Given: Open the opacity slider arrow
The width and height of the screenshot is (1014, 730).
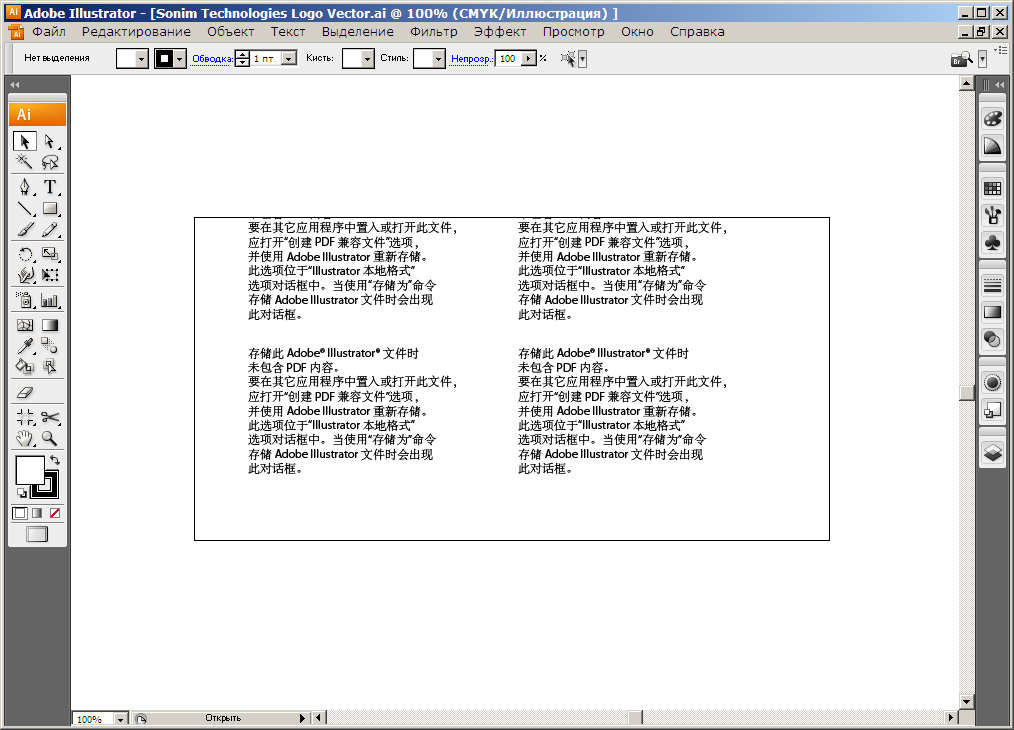Looking at the screenshot, I should [529, 59].
